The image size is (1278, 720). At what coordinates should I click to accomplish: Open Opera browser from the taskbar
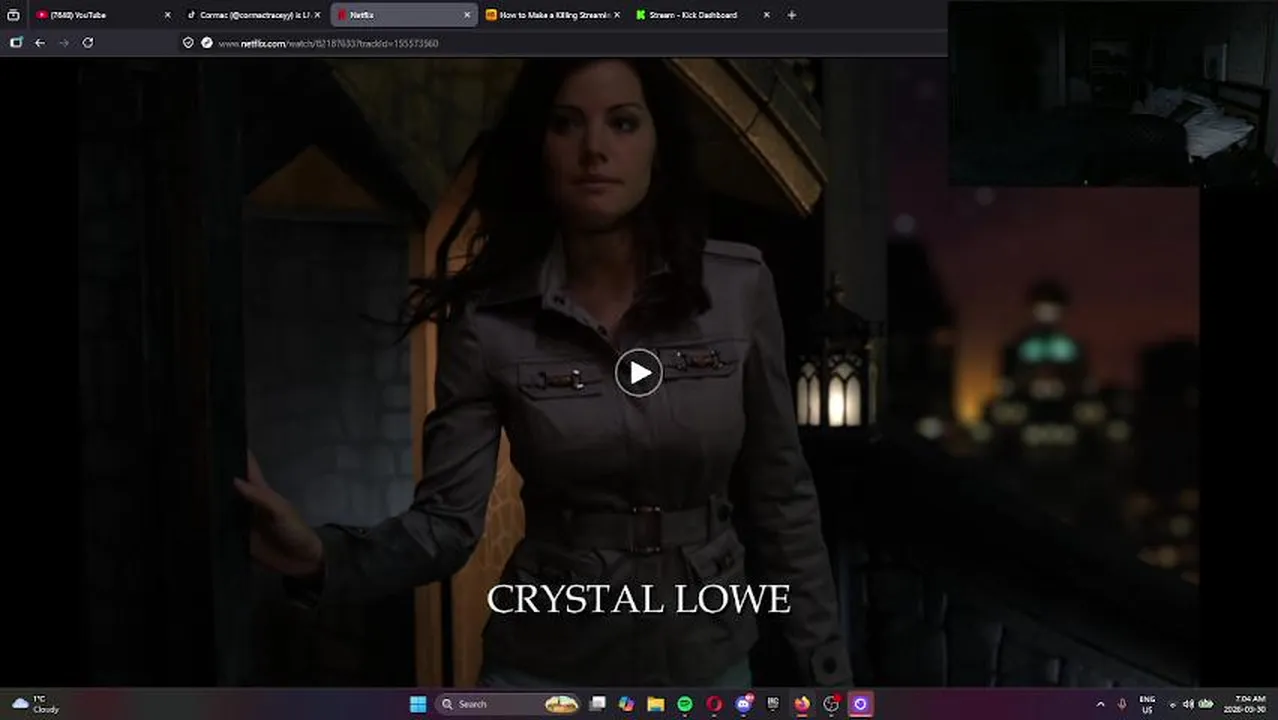714,704
